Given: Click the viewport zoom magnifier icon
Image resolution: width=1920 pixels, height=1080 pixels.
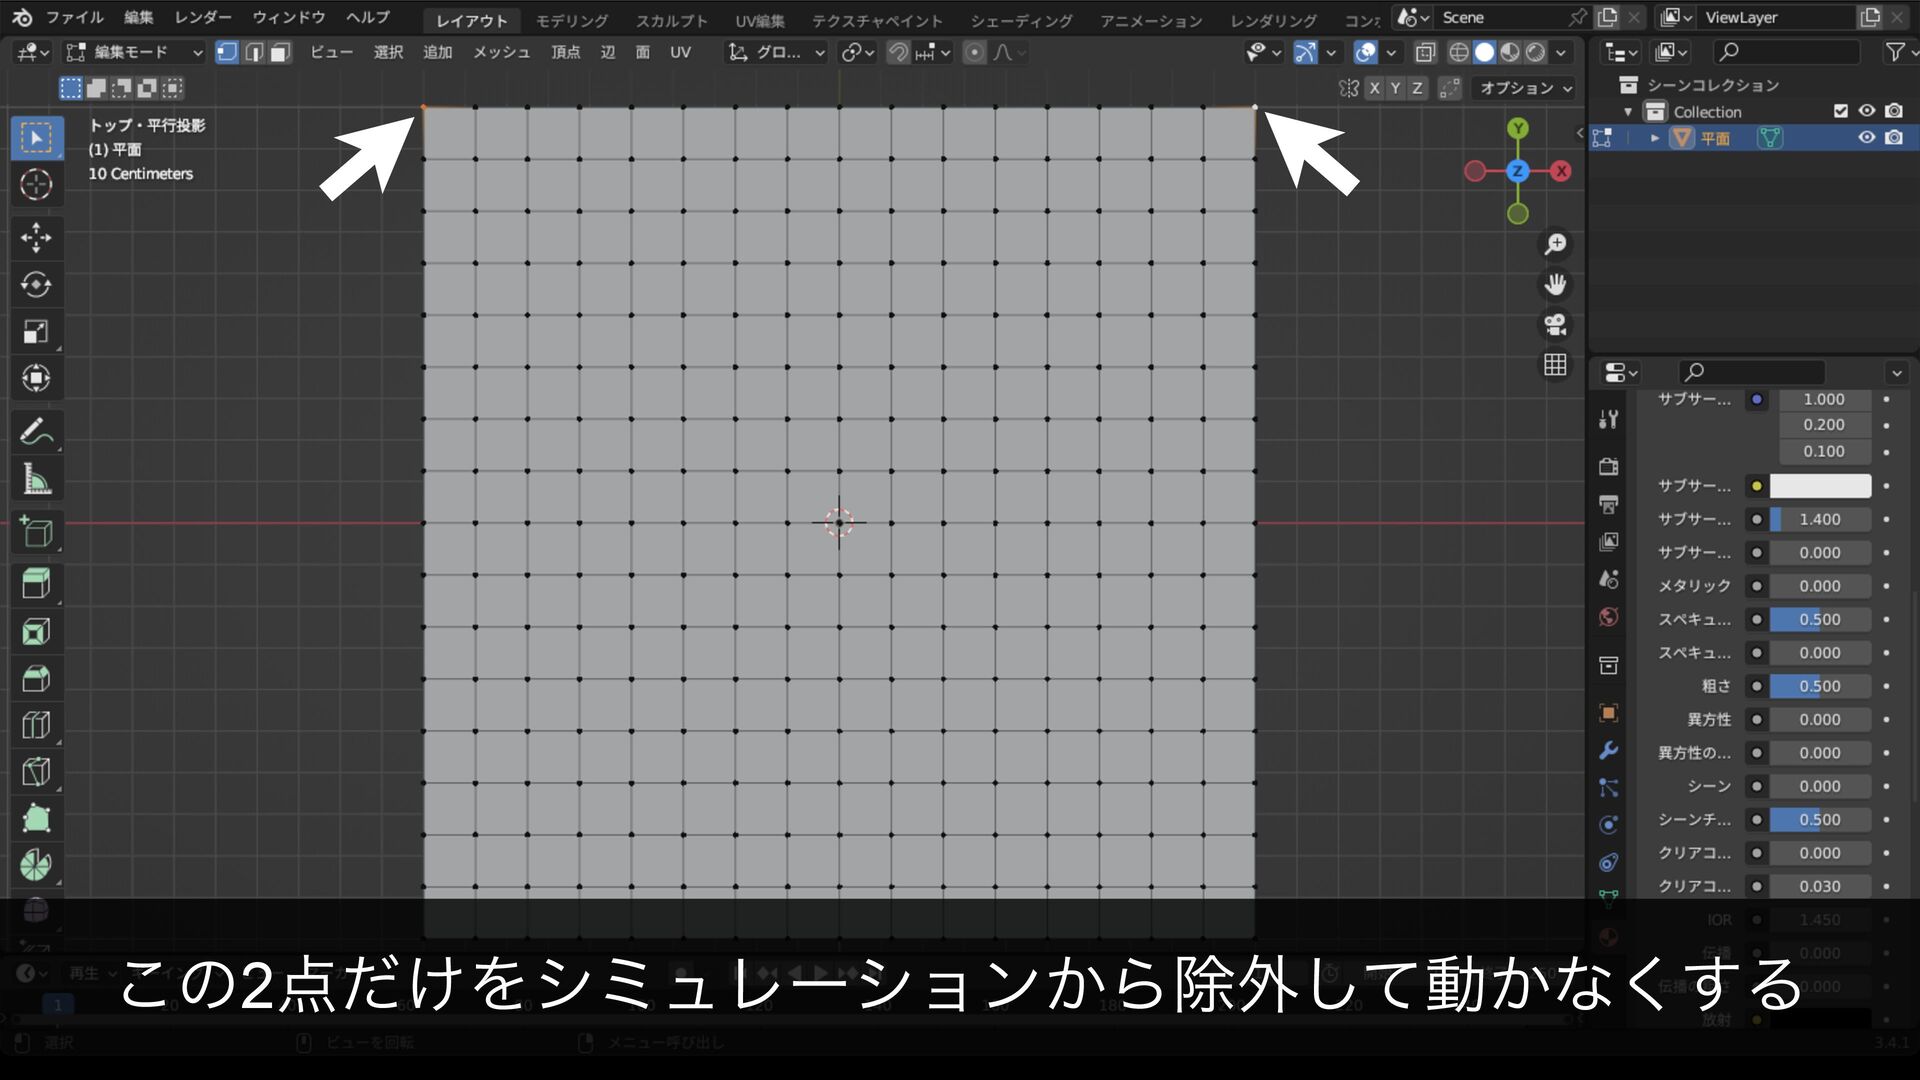Looking at the screenshot, I should 1555,244.
